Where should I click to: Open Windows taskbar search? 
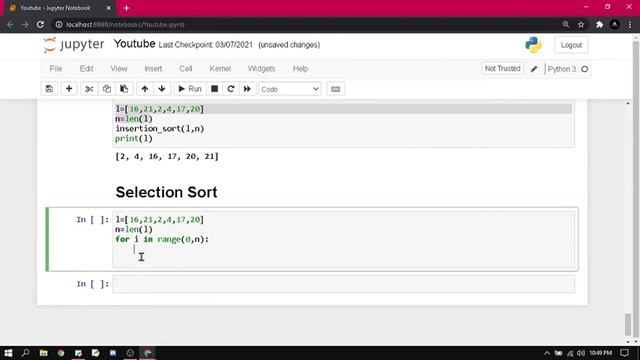25,353
